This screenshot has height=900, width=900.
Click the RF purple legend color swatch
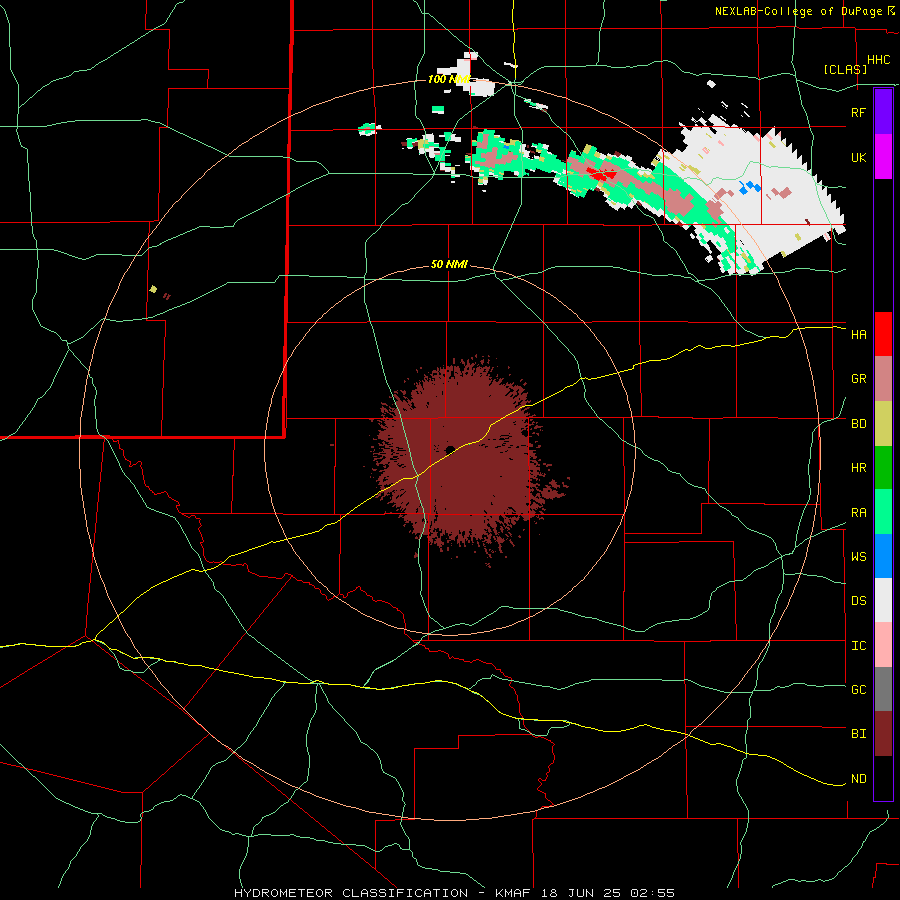(883, 112)
